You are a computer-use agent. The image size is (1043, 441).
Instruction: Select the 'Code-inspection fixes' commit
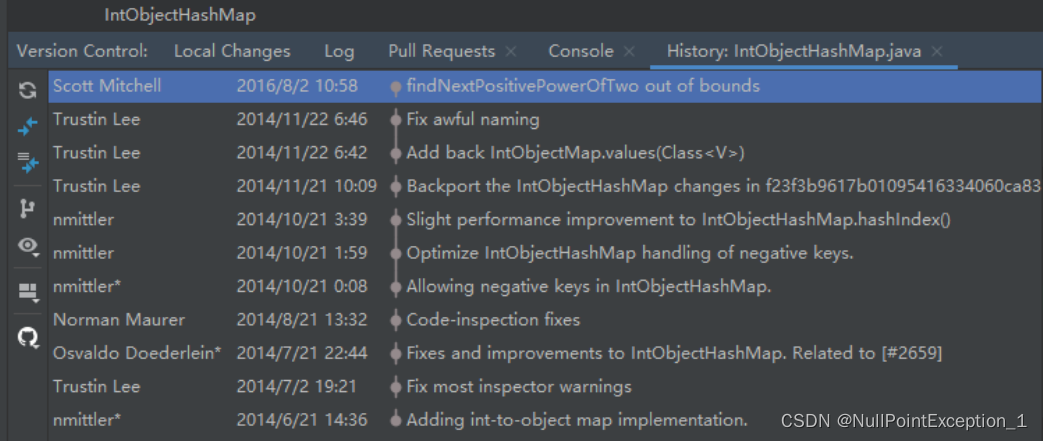pyautogui.click(x=545, y=320)
